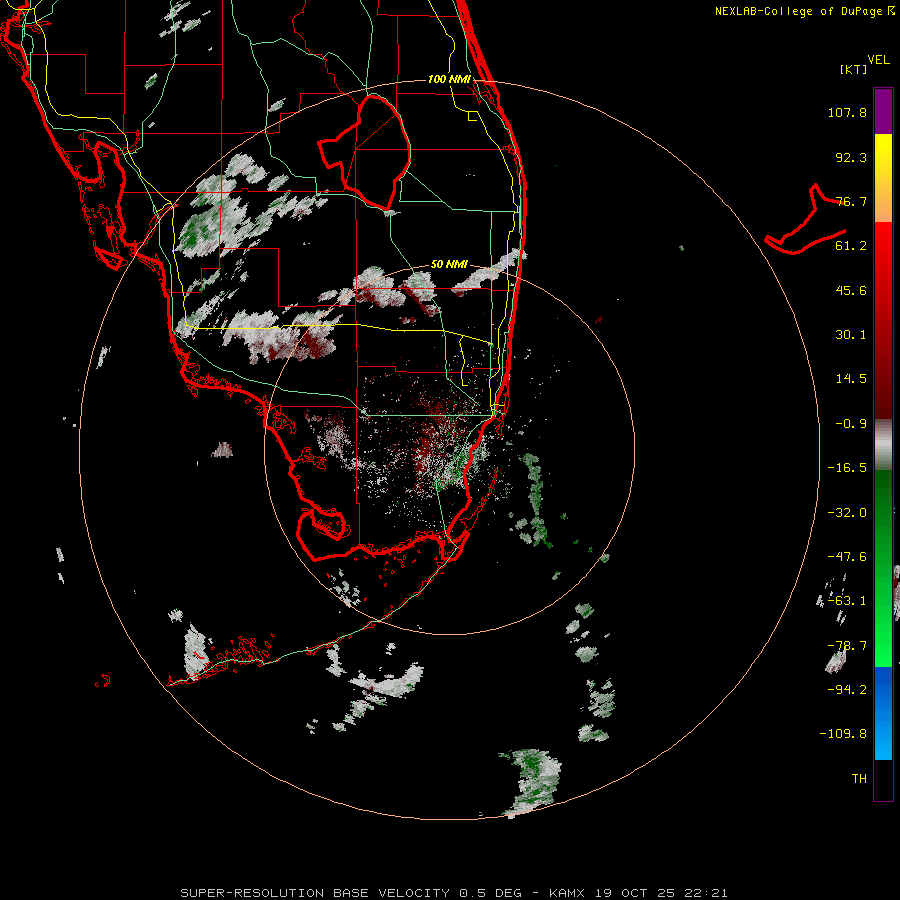This screenshot has height=900, width=900.
Task: Click the 61.2 velocity scale value
Action: click(851, 246)
